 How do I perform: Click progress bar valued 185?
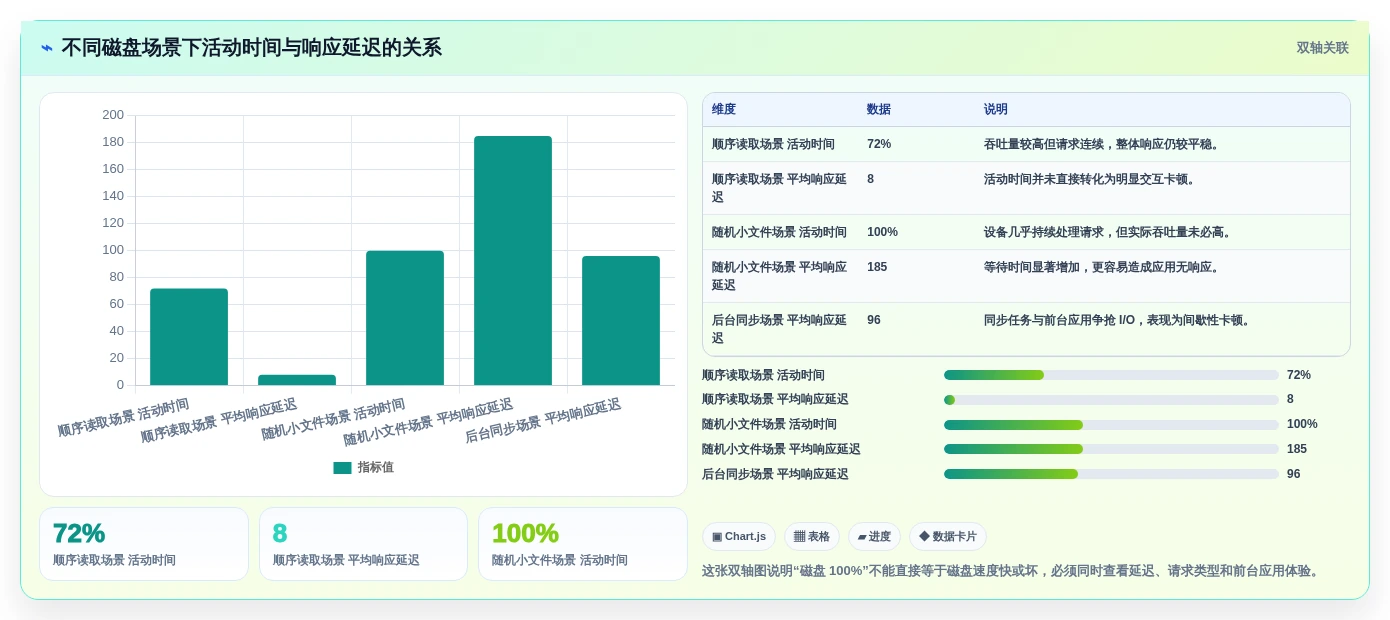[1111, 450]
